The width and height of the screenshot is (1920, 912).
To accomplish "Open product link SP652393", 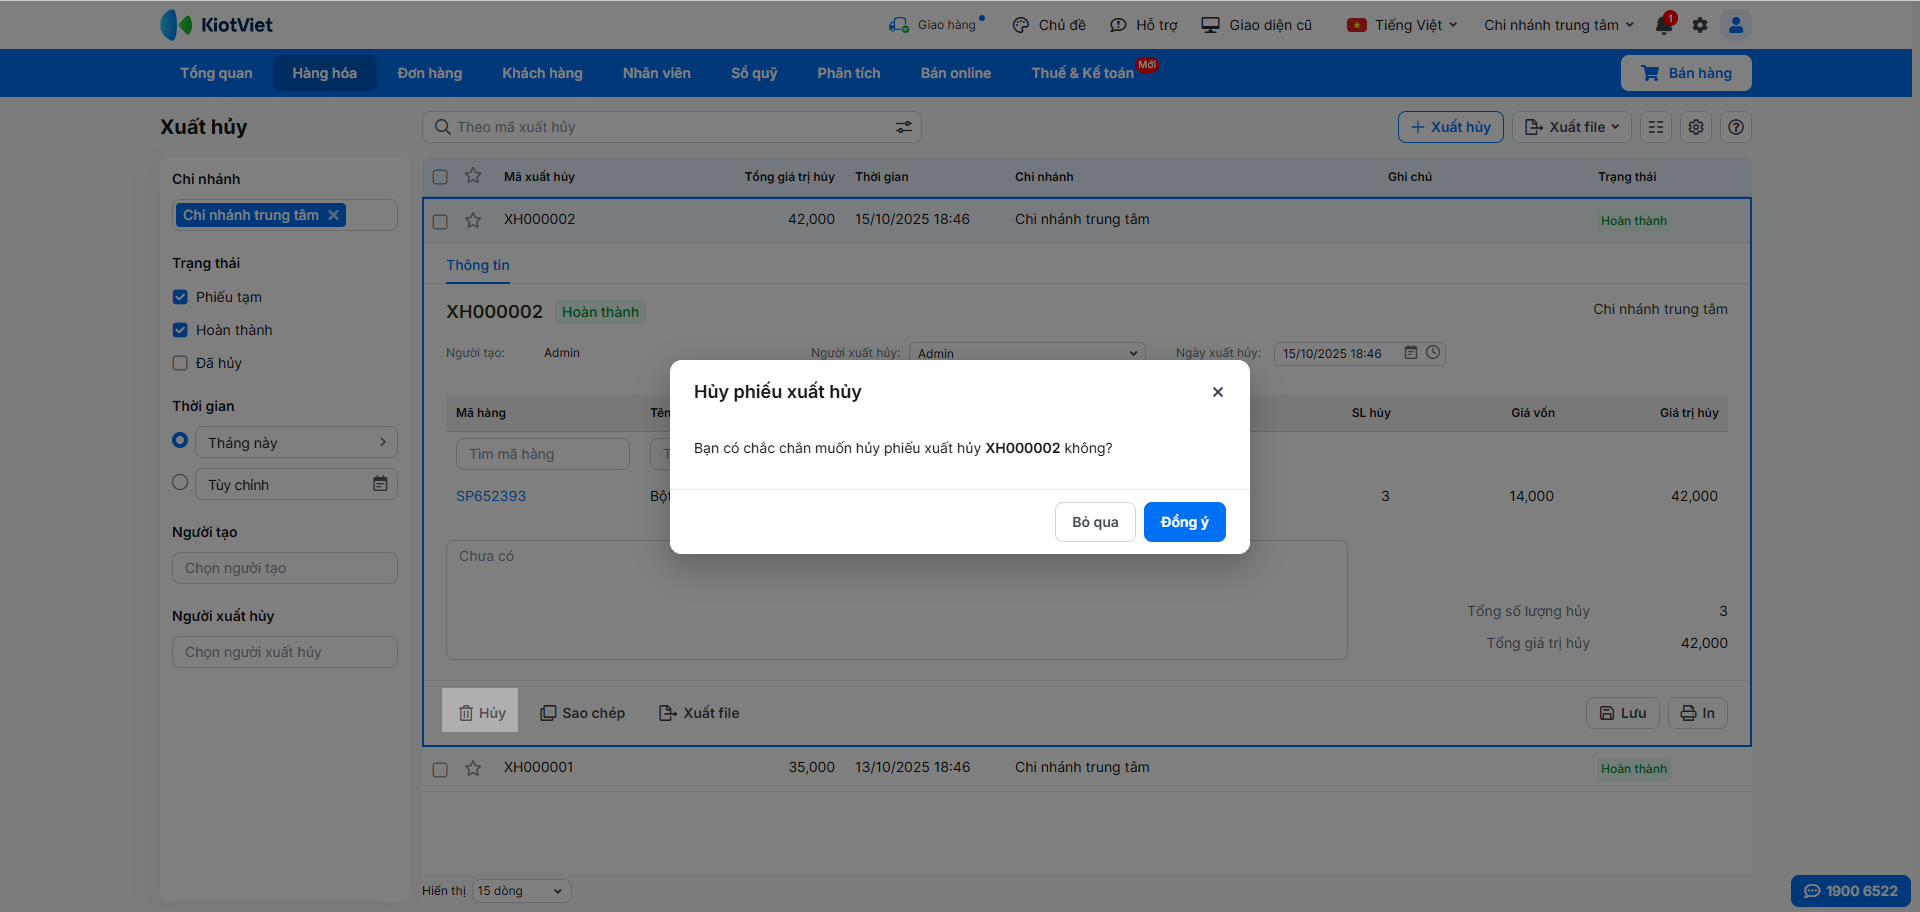I will [x=491, y=496].
